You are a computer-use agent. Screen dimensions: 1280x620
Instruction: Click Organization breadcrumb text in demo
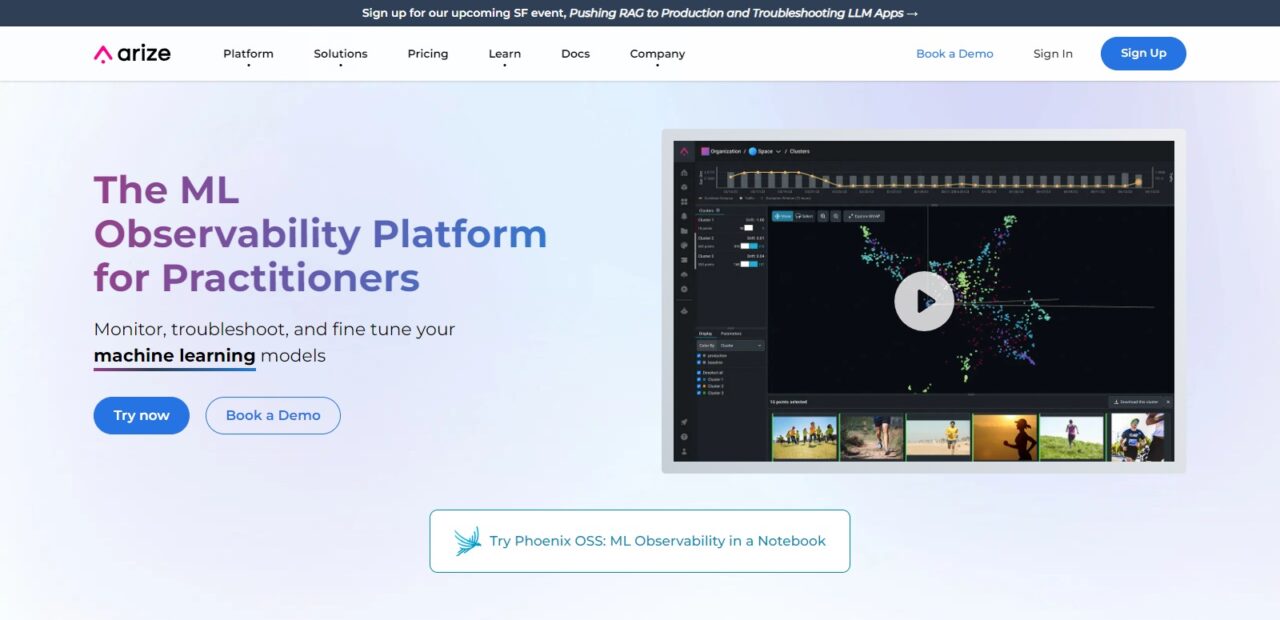click(x=726, y=151)
